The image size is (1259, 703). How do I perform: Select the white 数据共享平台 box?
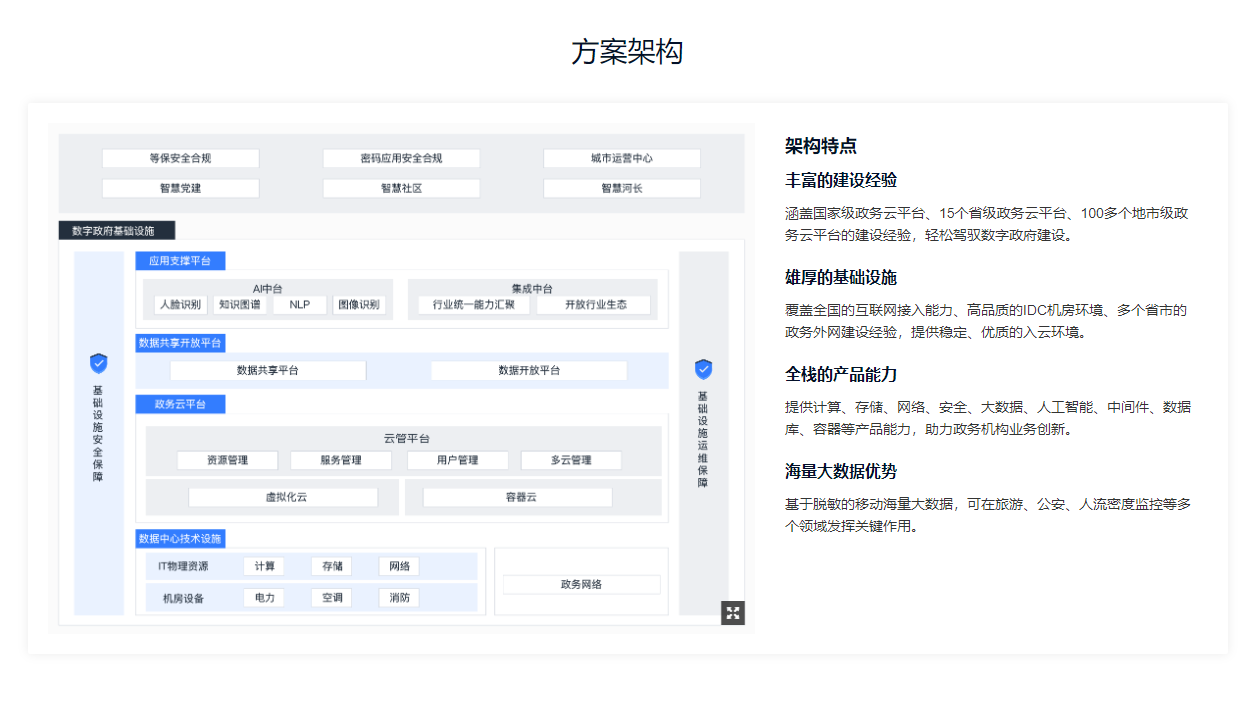click(x=268, y=371)
